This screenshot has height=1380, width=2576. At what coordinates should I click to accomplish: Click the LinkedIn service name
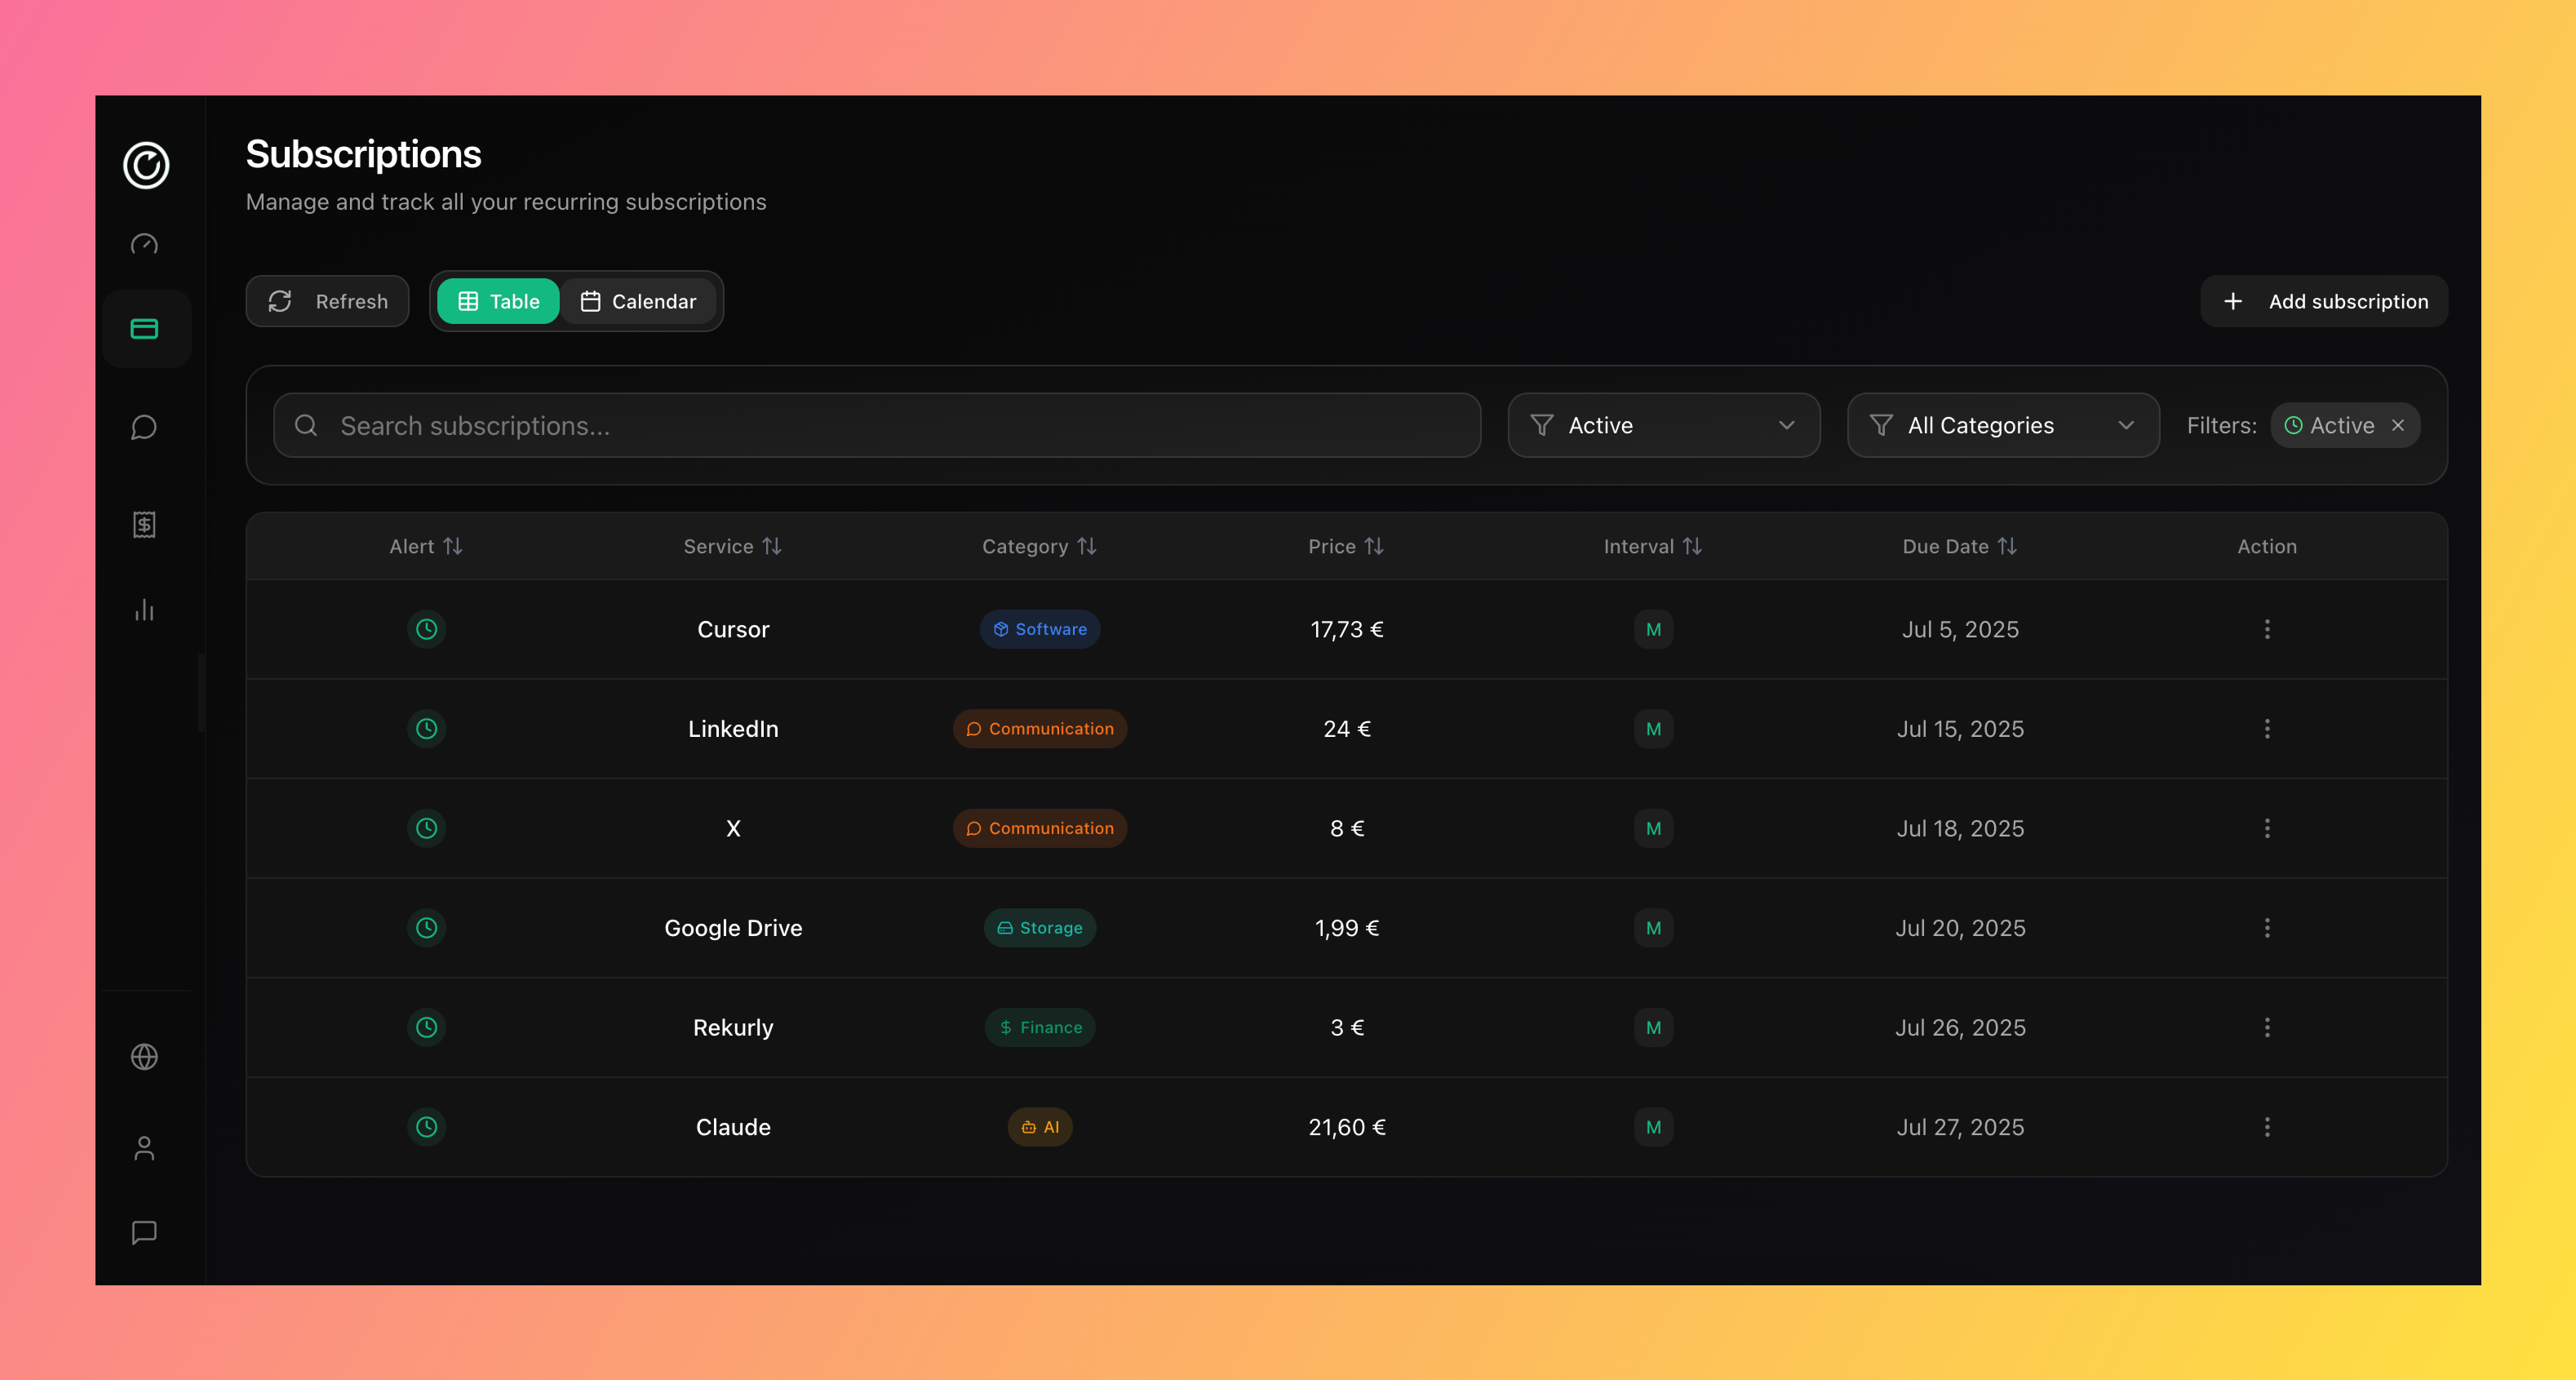coord(733,729)
